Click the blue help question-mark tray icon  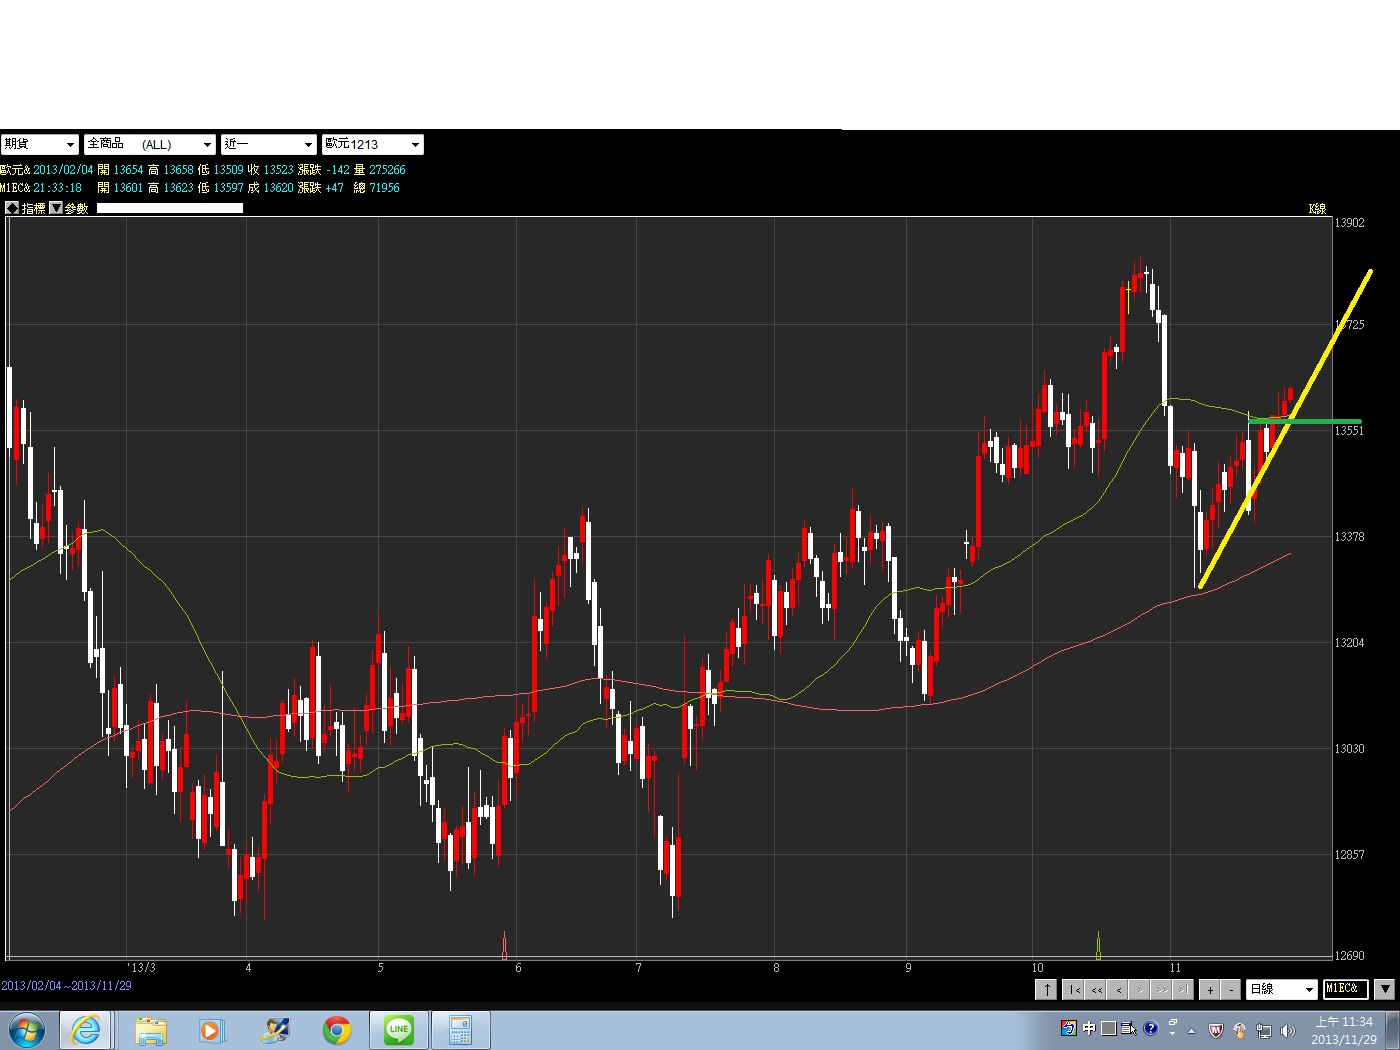tap(1150, 1028)
